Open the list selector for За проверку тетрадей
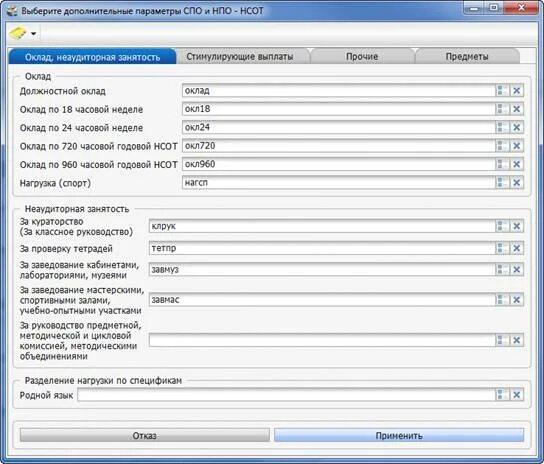Screen dimensions: 544x464 pyautogui.click(x=502, y=248)
